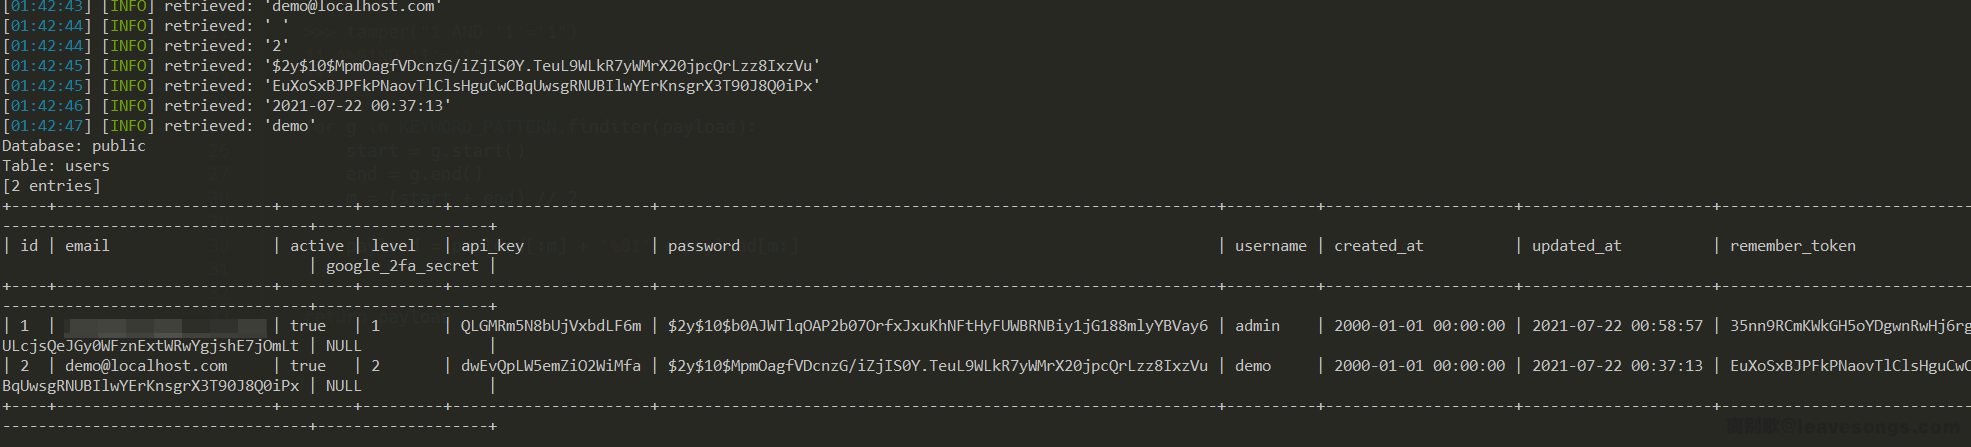Click the 'updated_at' column header

click(1576, 246)
